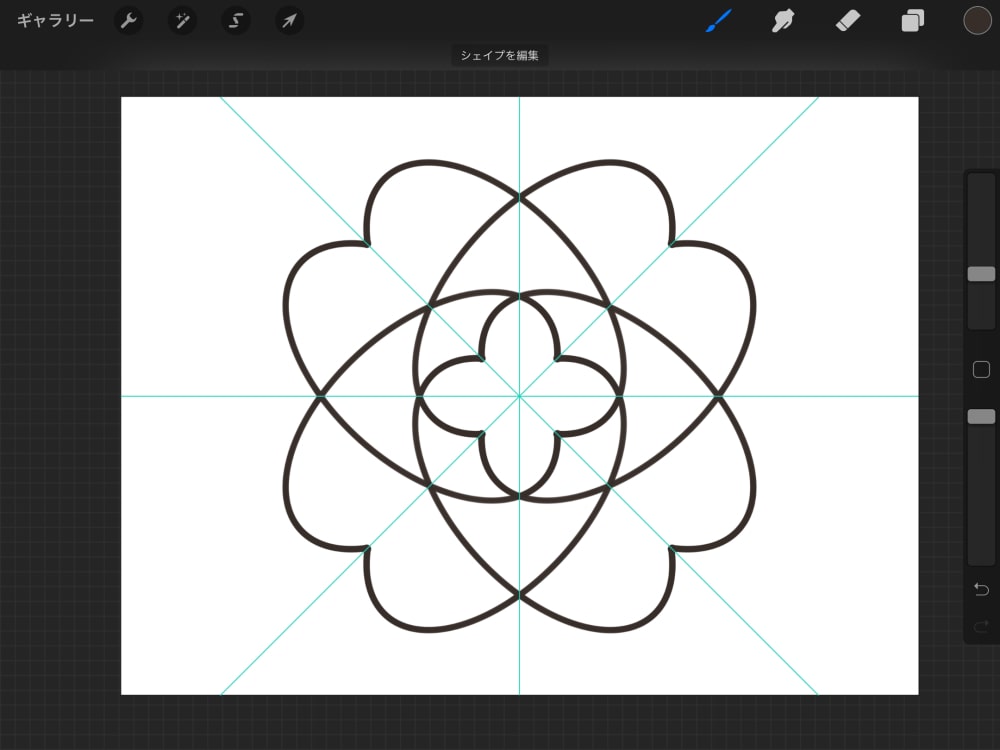Return to the Gallery
This screenshot has height=750, width=1000.
tap(53, 19)
